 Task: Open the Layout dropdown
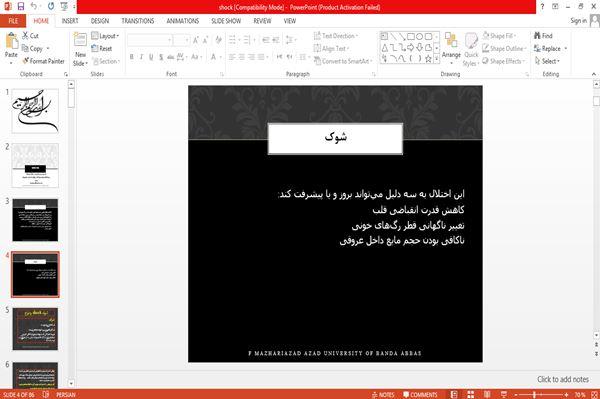[x=106, y=36]
